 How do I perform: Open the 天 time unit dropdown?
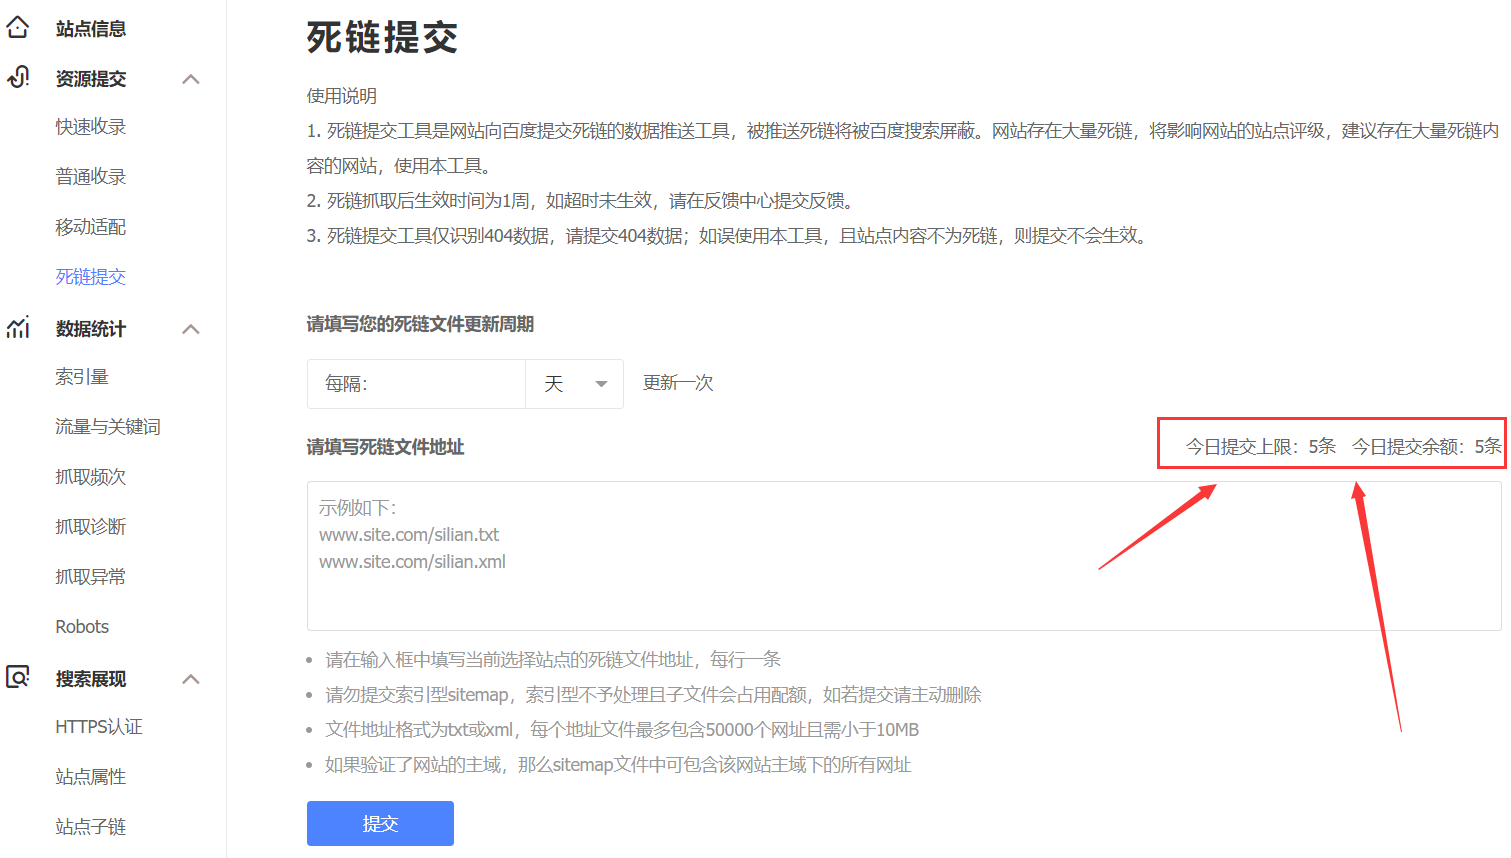click(x=575, y=384)
